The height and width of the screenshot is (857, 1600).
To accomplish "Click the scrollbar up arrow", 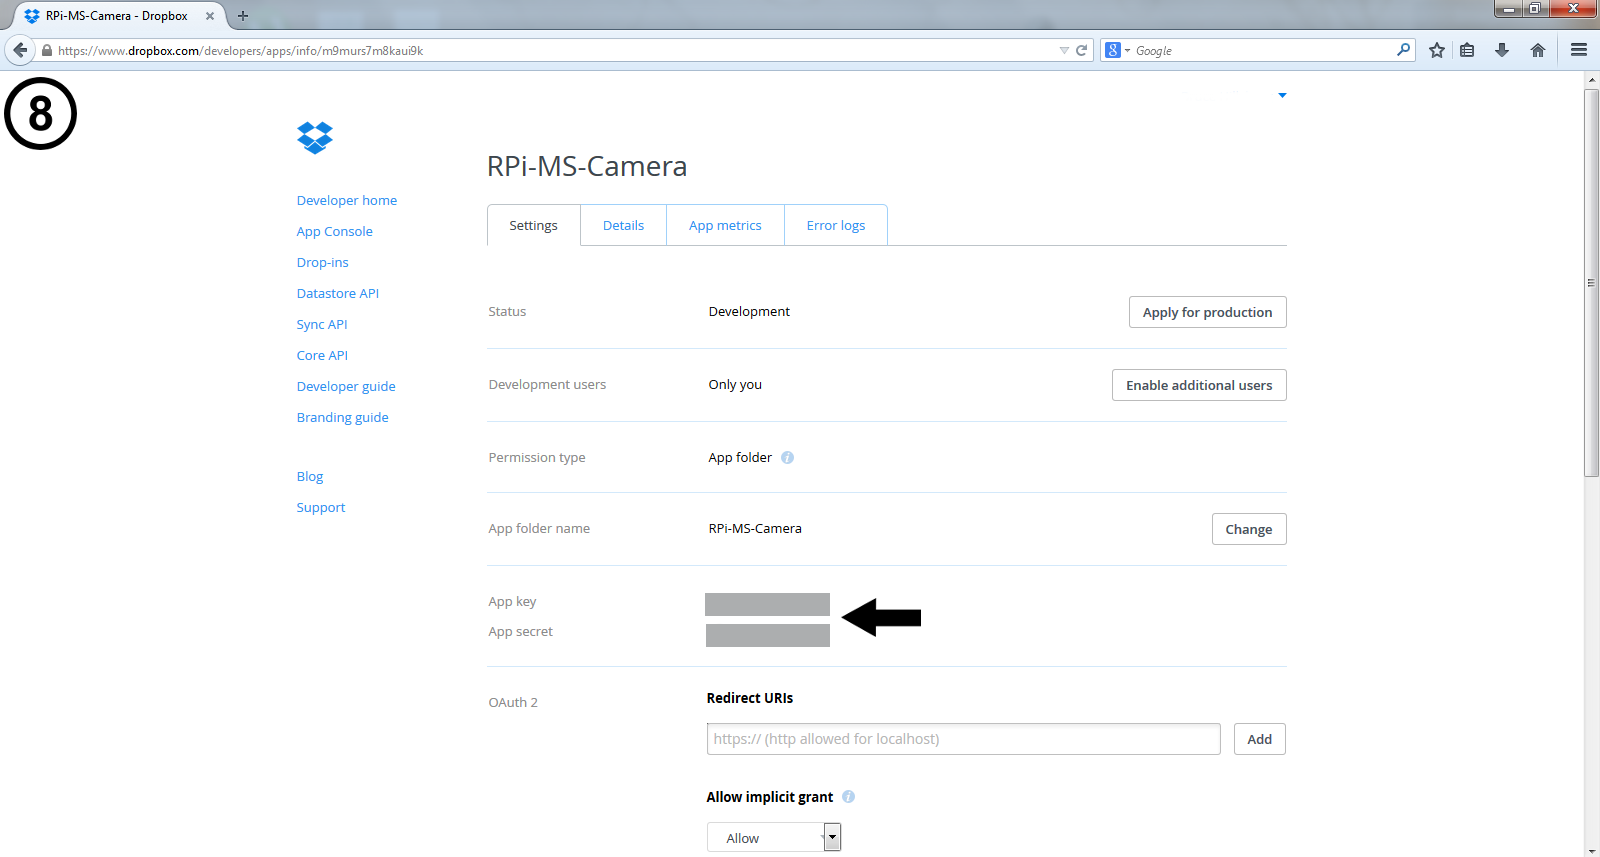I will [1591, 80].
